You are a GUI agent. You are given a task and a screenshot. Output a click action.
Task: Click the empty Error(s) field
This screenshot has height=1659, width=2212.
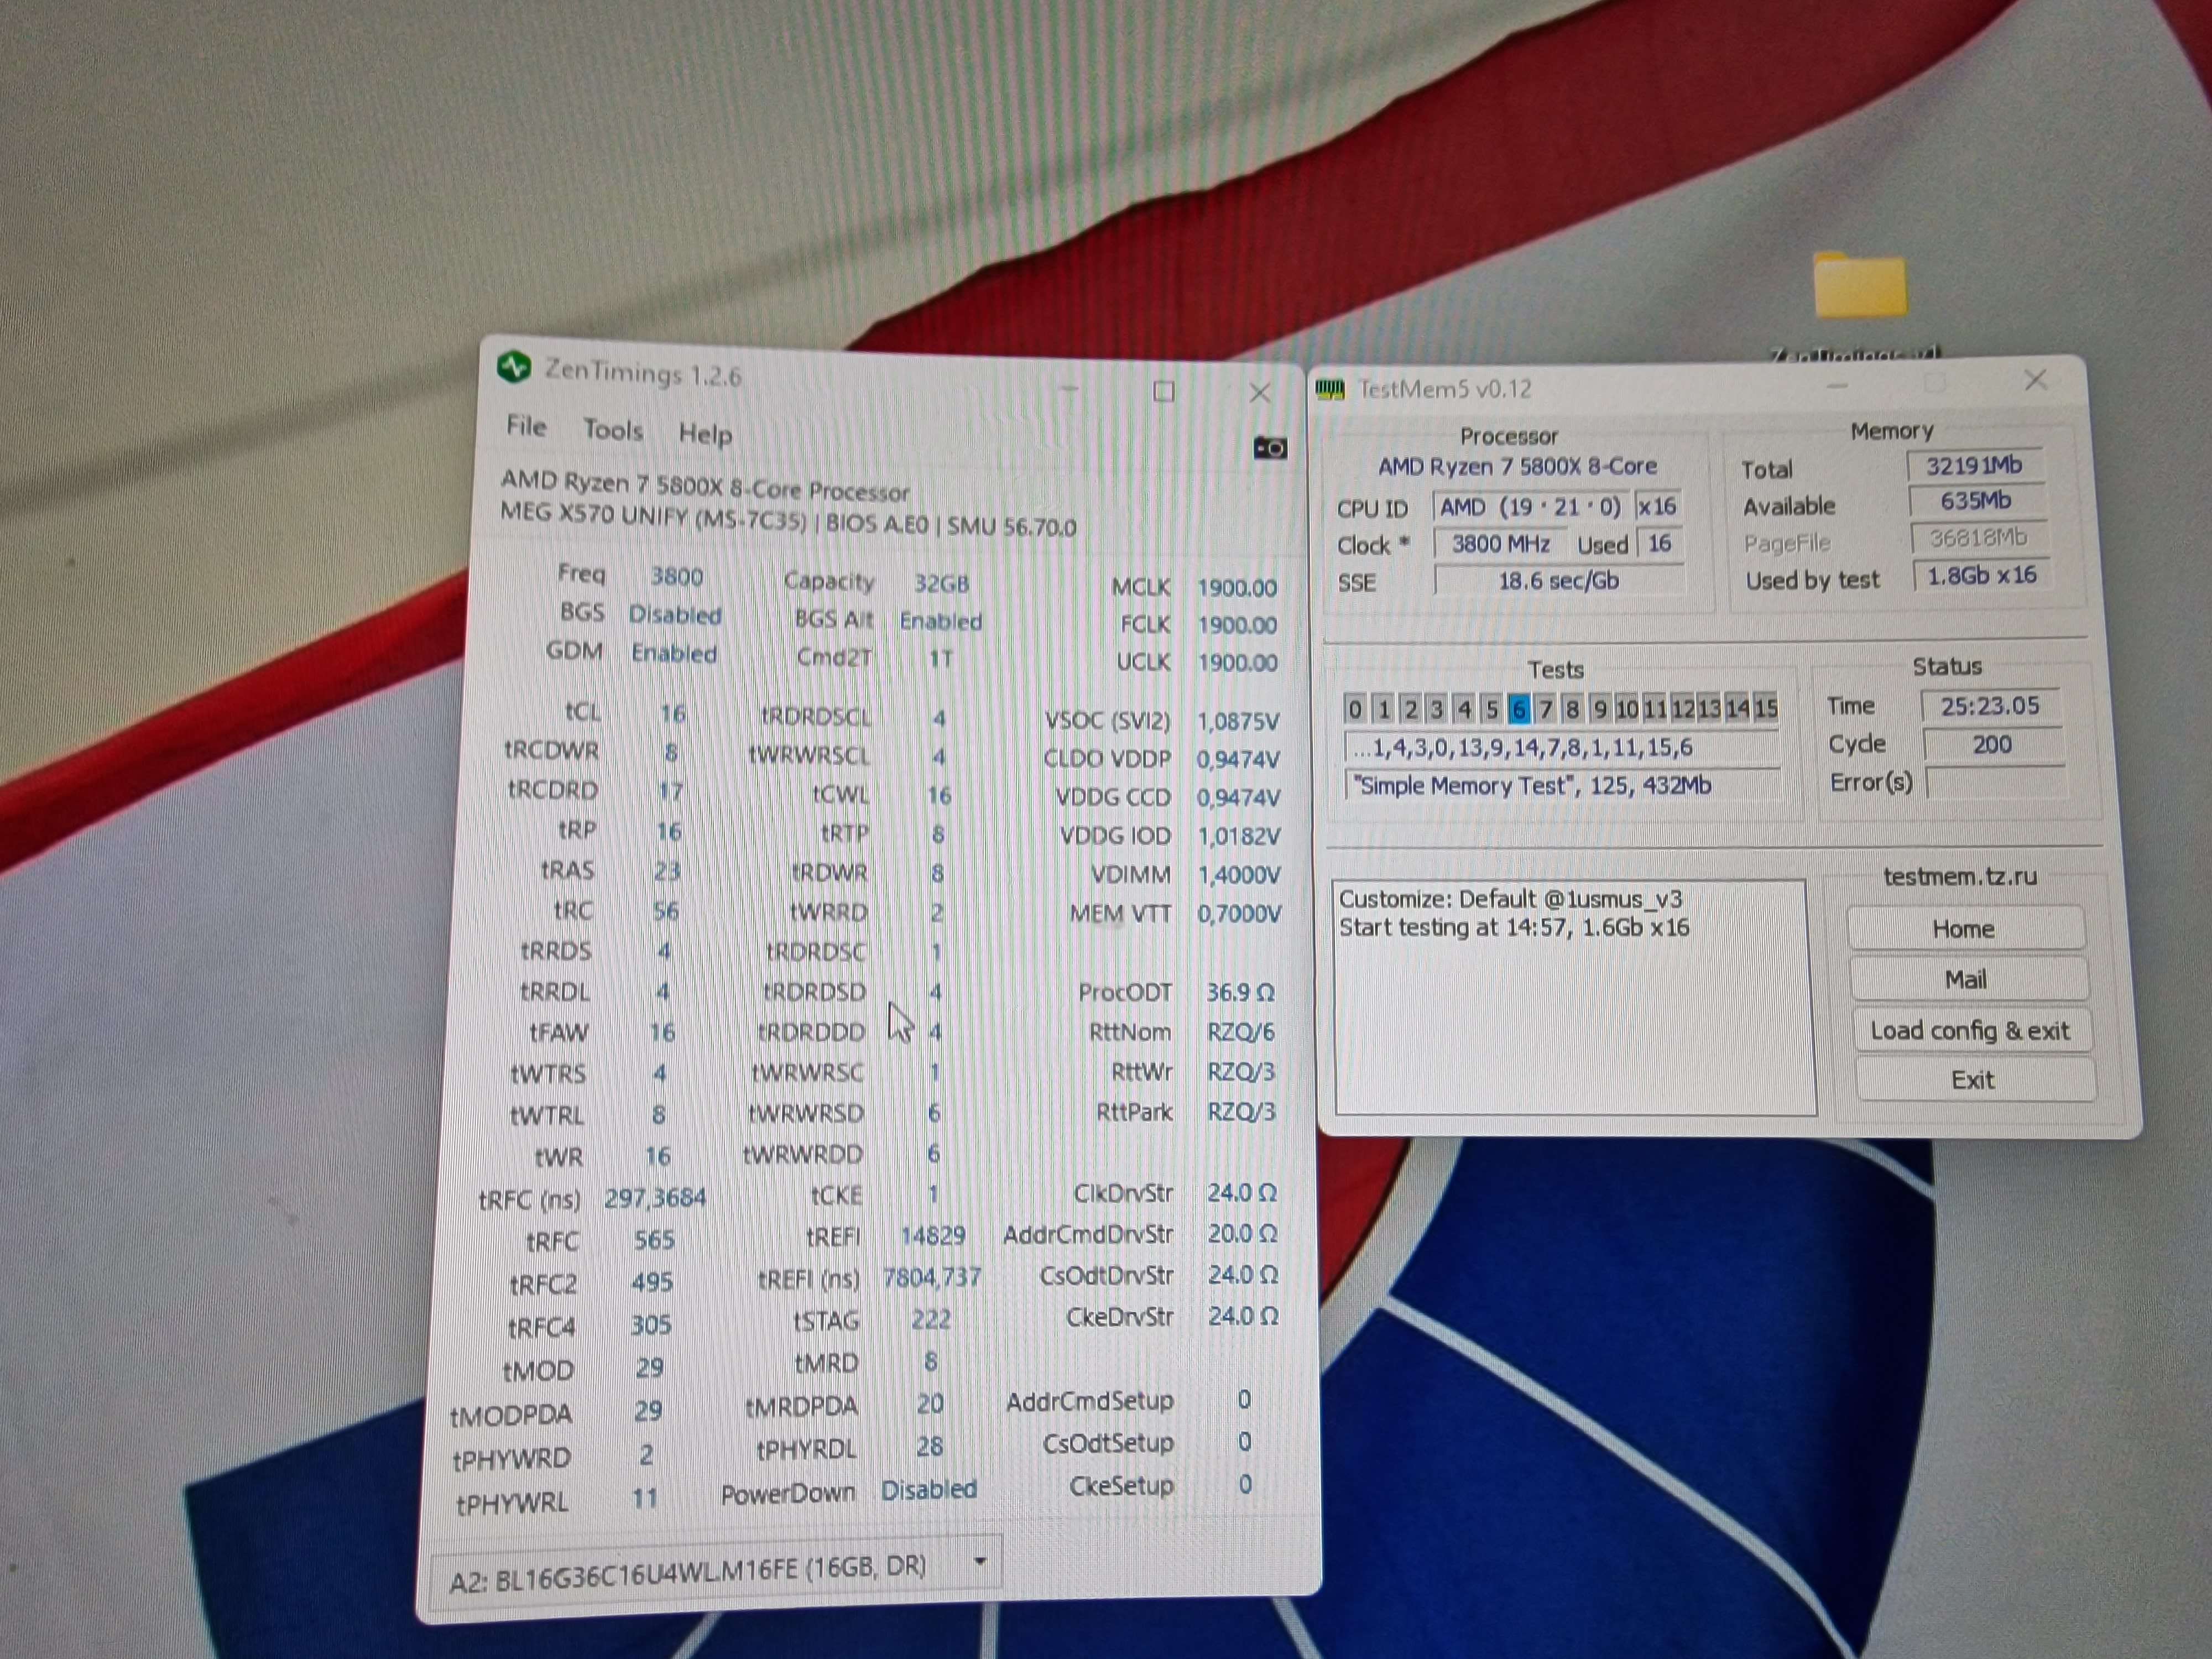point(1996,782)
